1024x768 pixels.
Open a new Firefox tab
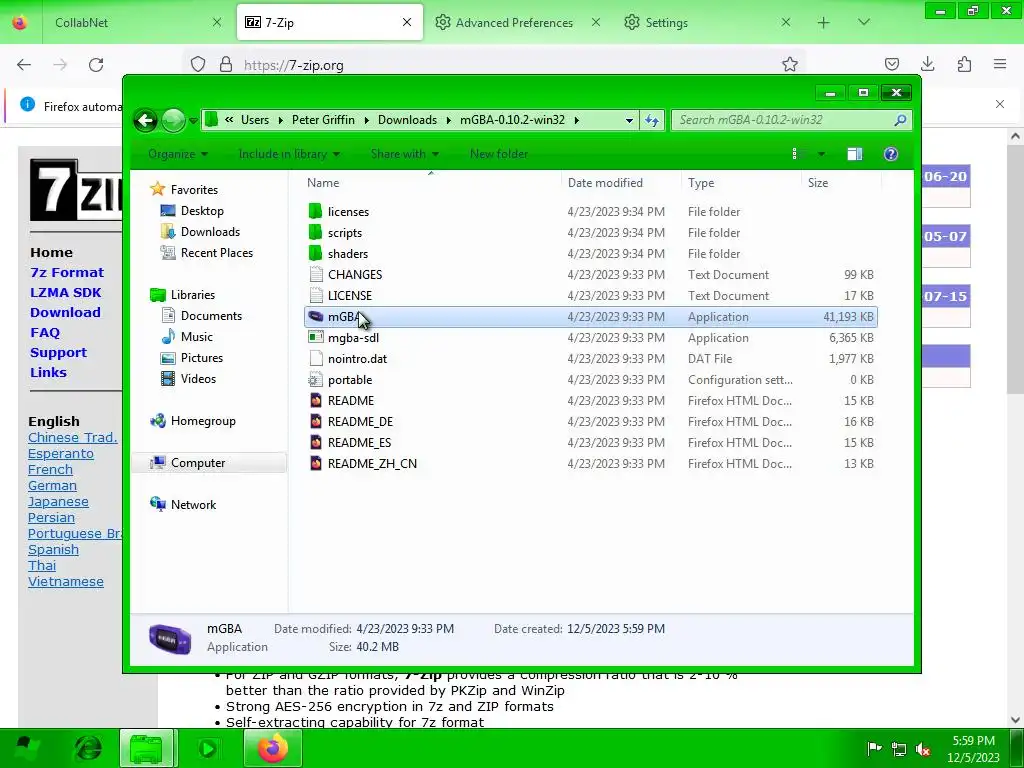(824, 22)
